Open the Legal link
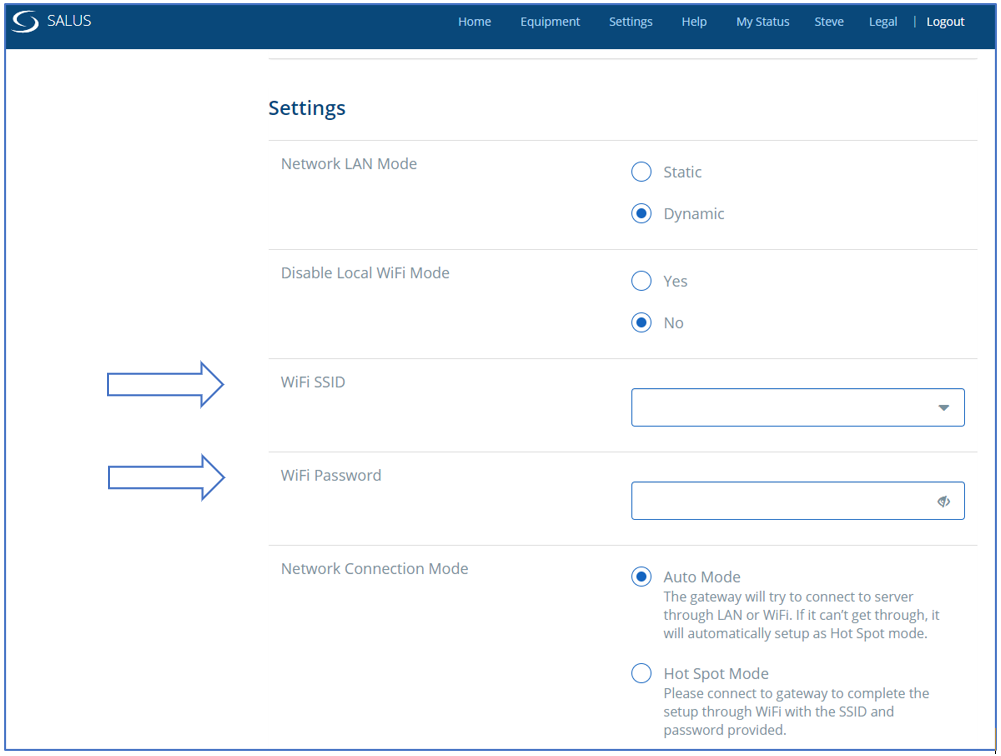 pos(883,22)
